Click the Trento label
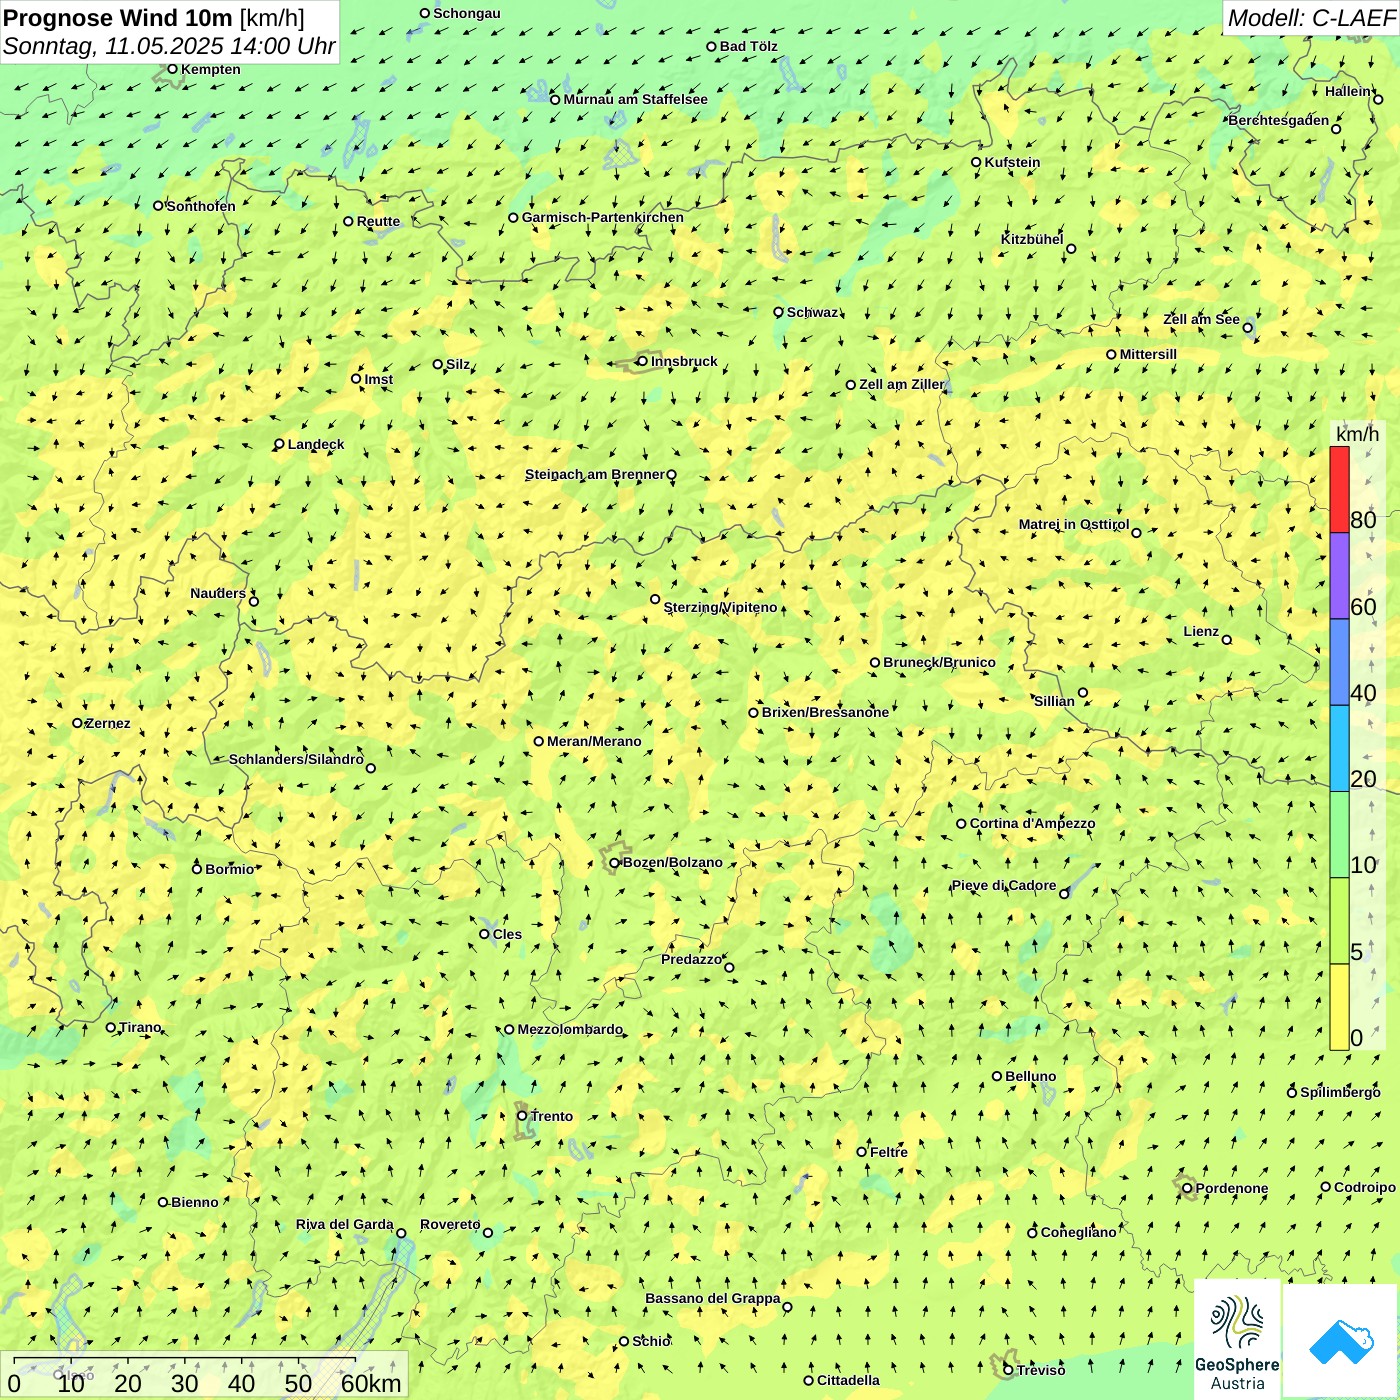The image size is (1400, 1400). tap(552, 1116)
